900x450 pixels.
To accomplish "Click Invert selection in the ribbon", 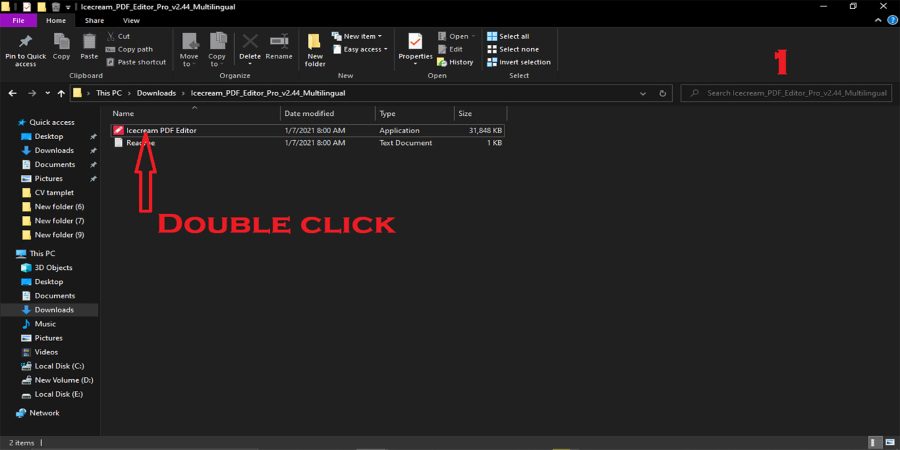I will coord(519,62).
